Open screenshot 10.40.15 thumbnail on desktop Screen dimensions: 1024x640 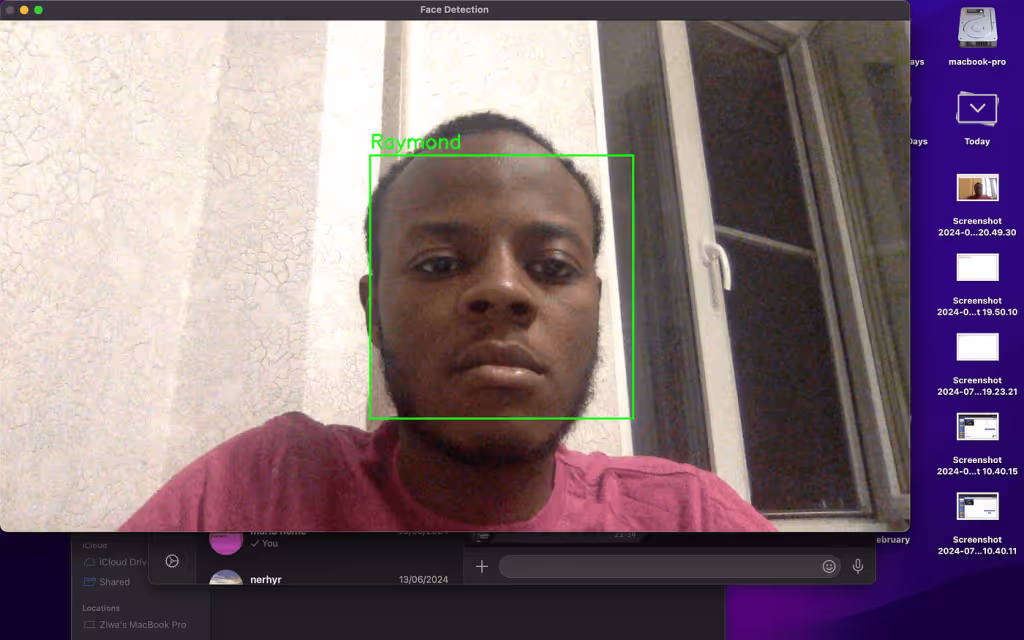(x=977, y=427)
